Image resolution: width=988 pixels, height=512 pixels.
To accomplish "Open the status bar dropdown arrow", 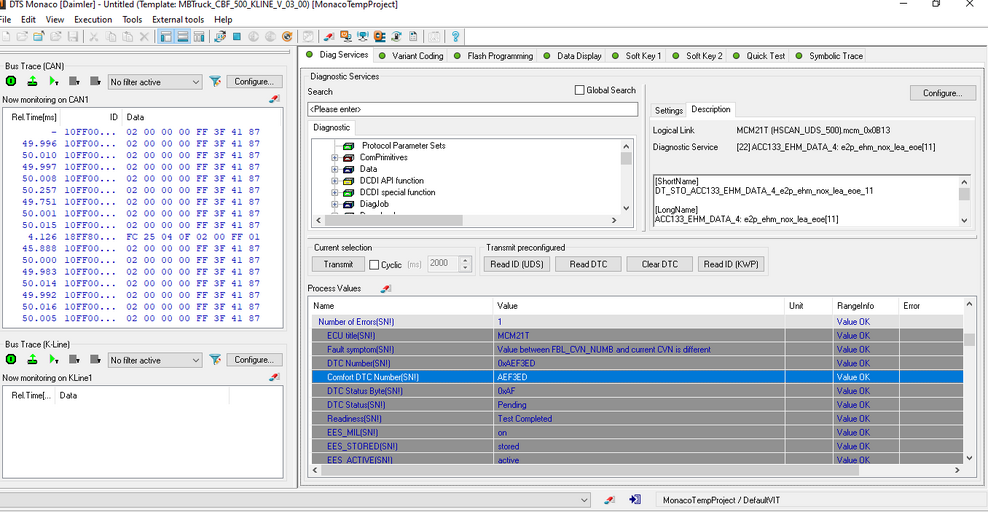I will [x=584, y=500].
